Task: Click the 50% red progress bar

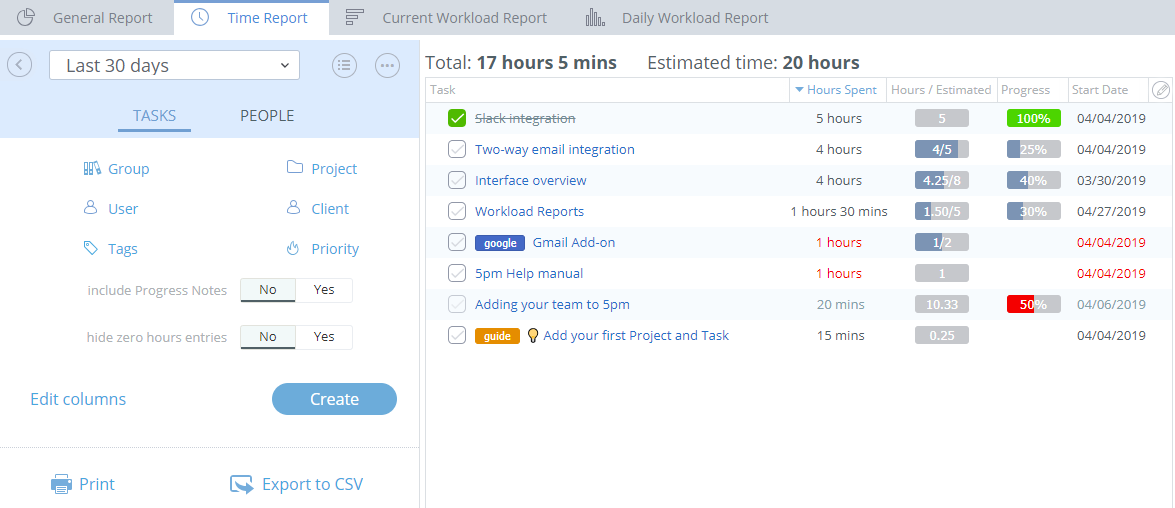Action: 1033,305
